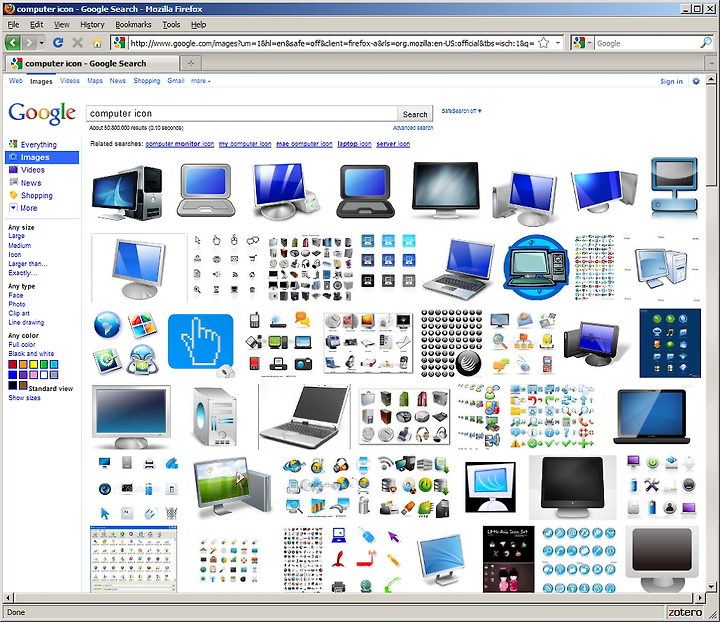Open Google options gear icon

(x=696, y=81)
